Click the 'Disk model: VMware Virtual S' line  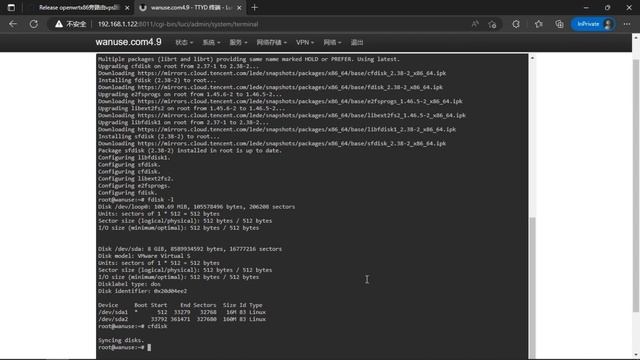click(144, 256)
